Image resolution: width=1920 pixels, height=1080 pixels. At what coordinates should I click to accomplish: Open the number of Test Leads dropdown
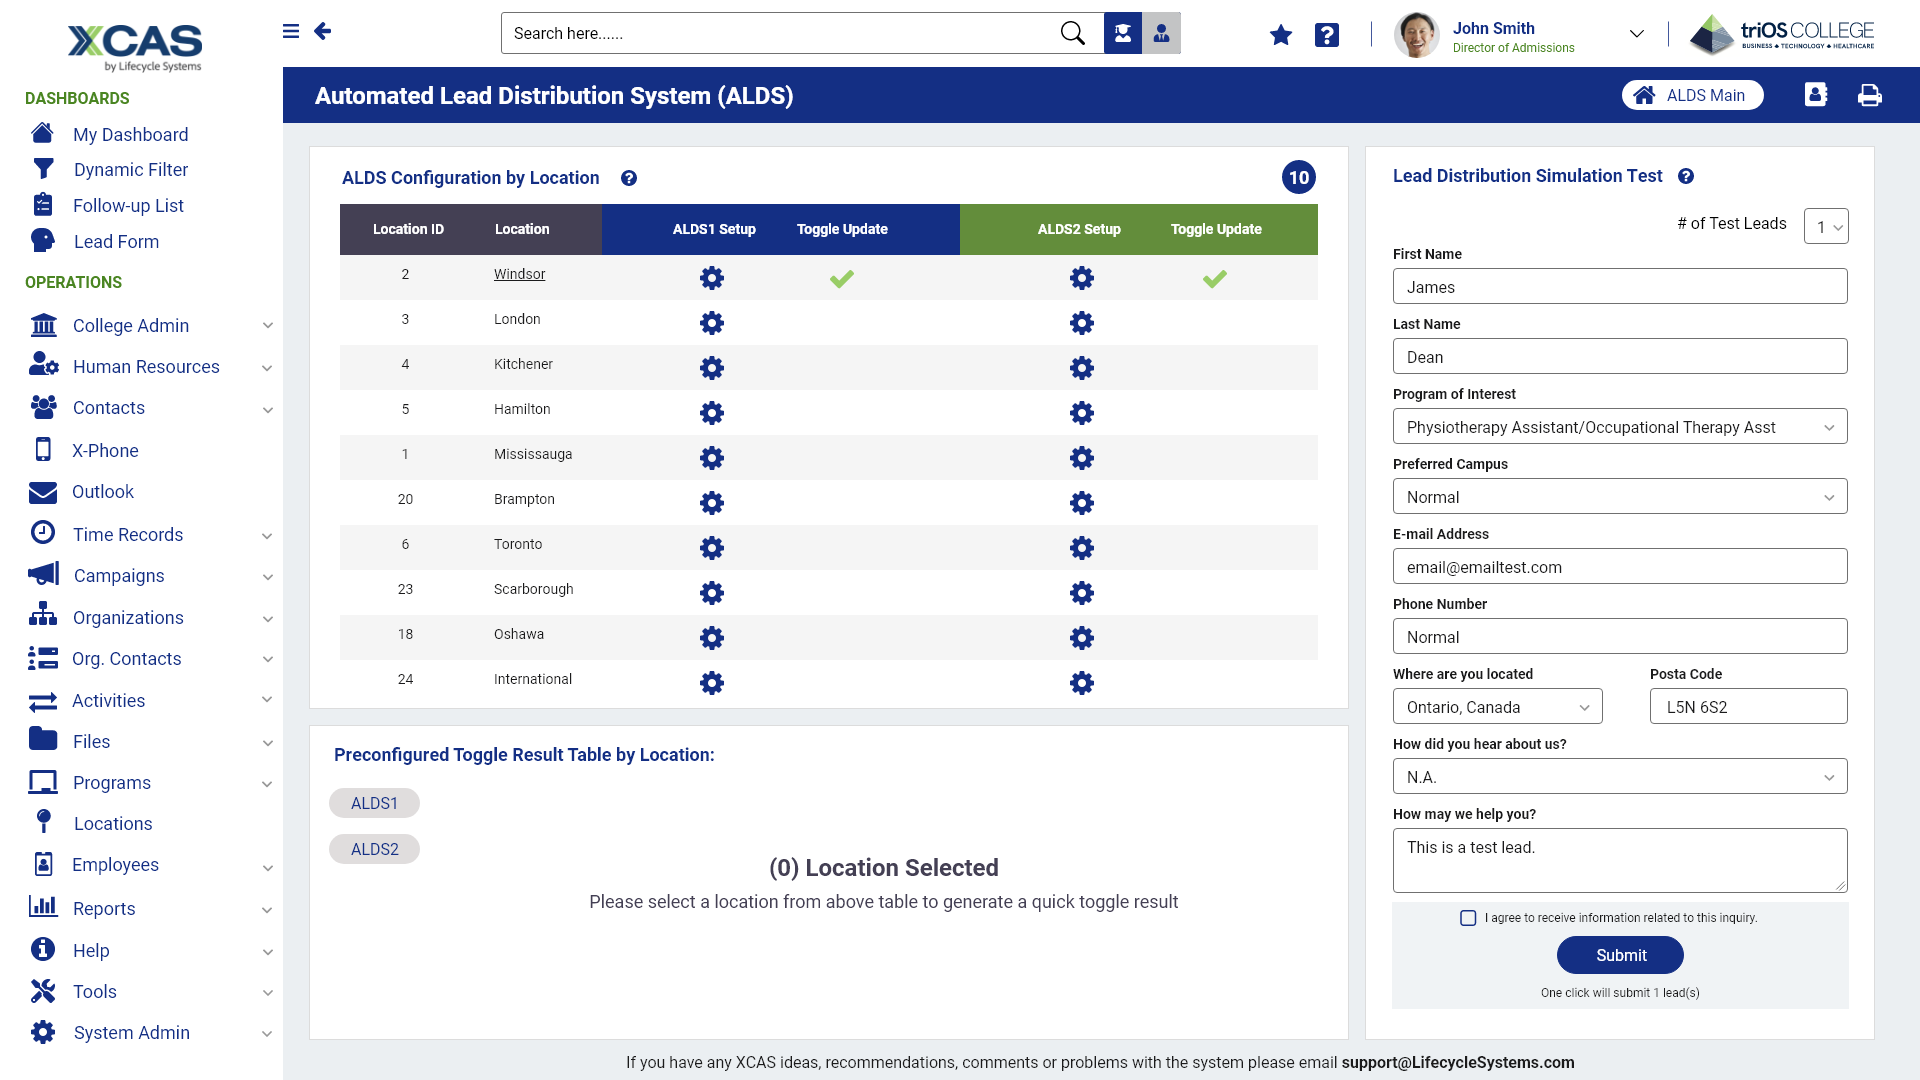pos(1825,226)
